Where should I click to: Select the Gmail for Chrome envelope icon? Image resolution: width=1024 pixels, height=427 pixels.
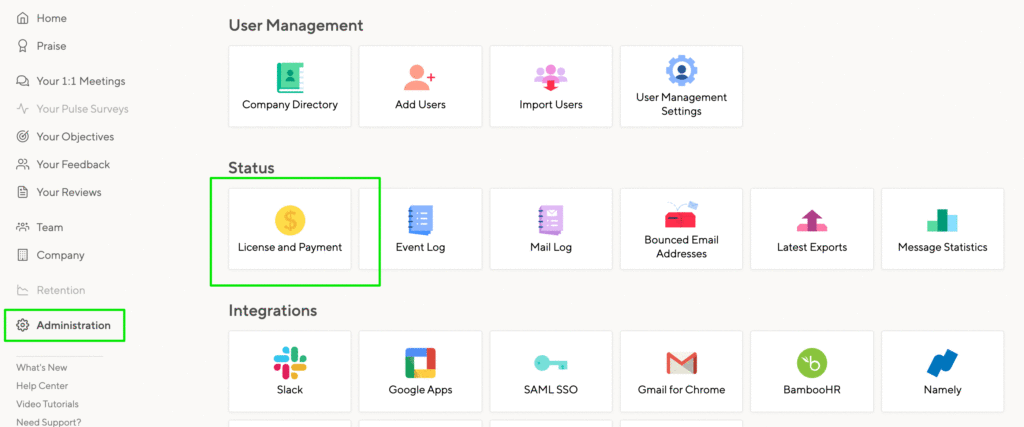tap(681, 363)
